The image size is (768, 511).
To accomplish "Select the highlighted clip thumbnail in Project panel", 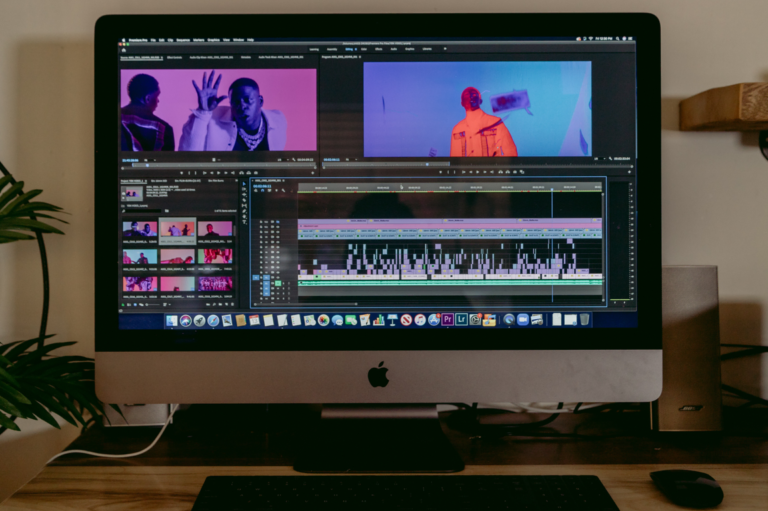I will tap(177, 229).
